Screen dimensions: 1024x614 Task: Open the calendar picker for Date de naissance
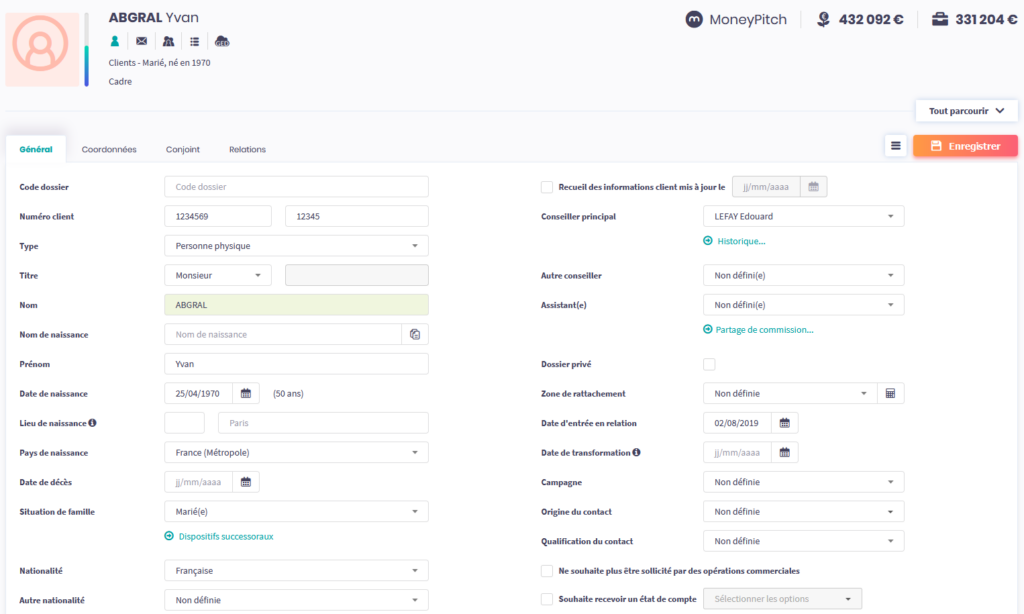pos(246,393)
